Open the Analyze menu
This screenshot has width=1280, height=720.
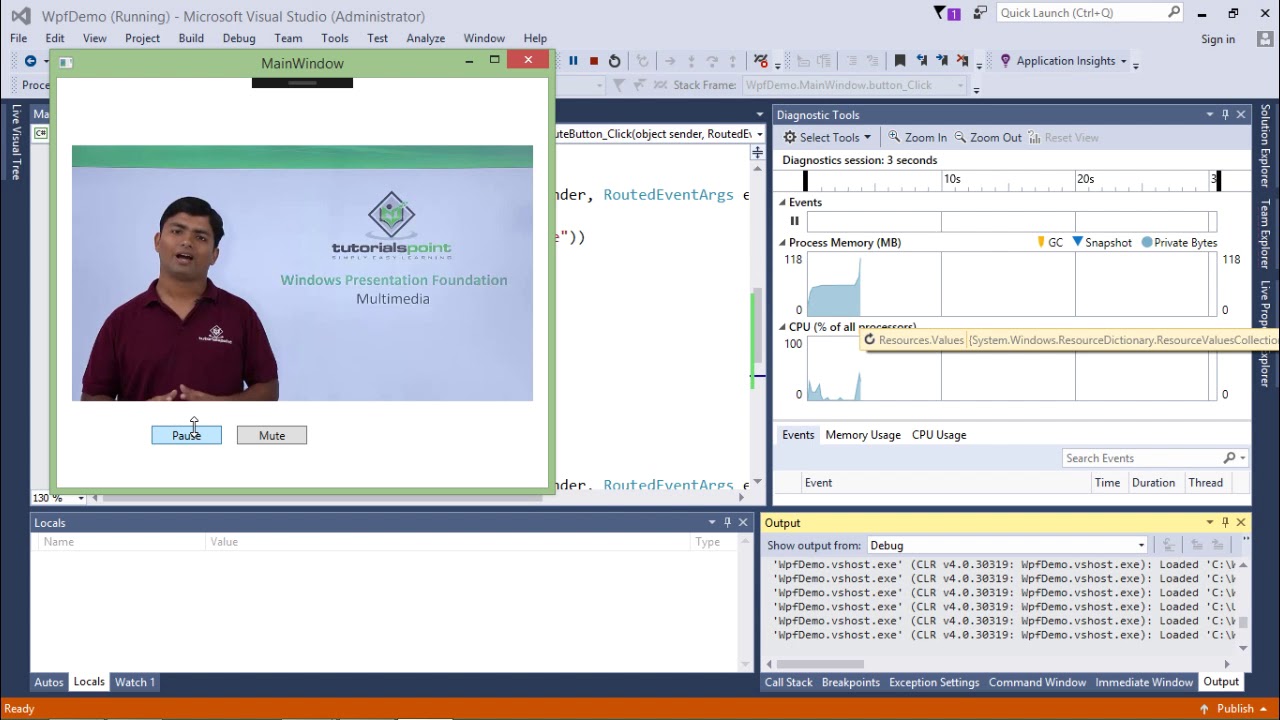(425, 38)
